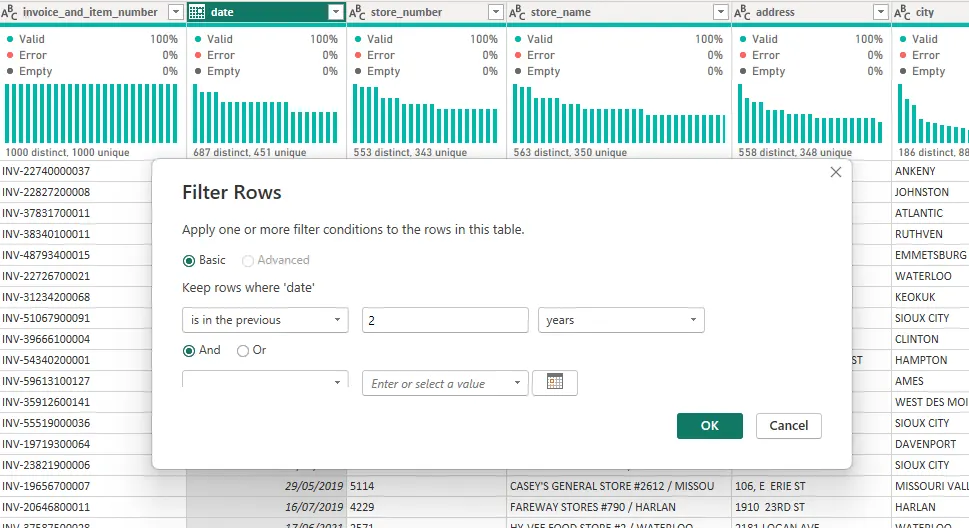Click the store_number column type icon
This screenshot has height=528, width=969.
pos(357,12)
